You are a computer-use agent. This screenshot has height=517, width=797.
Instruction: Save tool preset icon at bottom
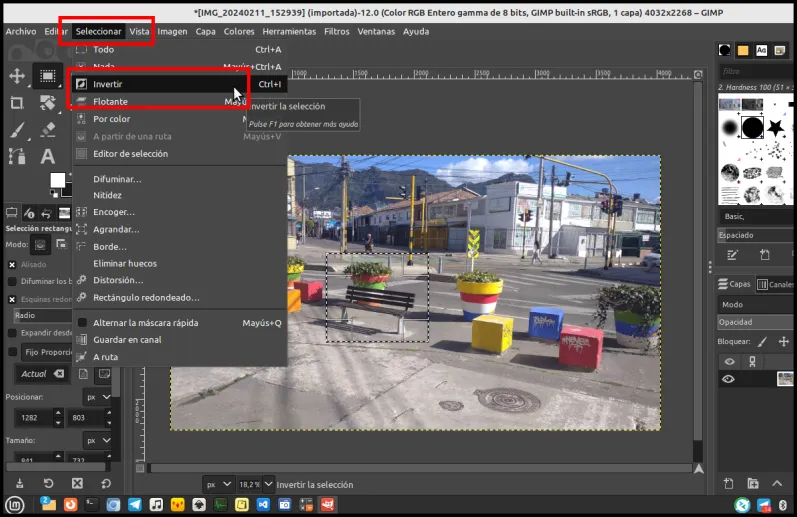19,483
